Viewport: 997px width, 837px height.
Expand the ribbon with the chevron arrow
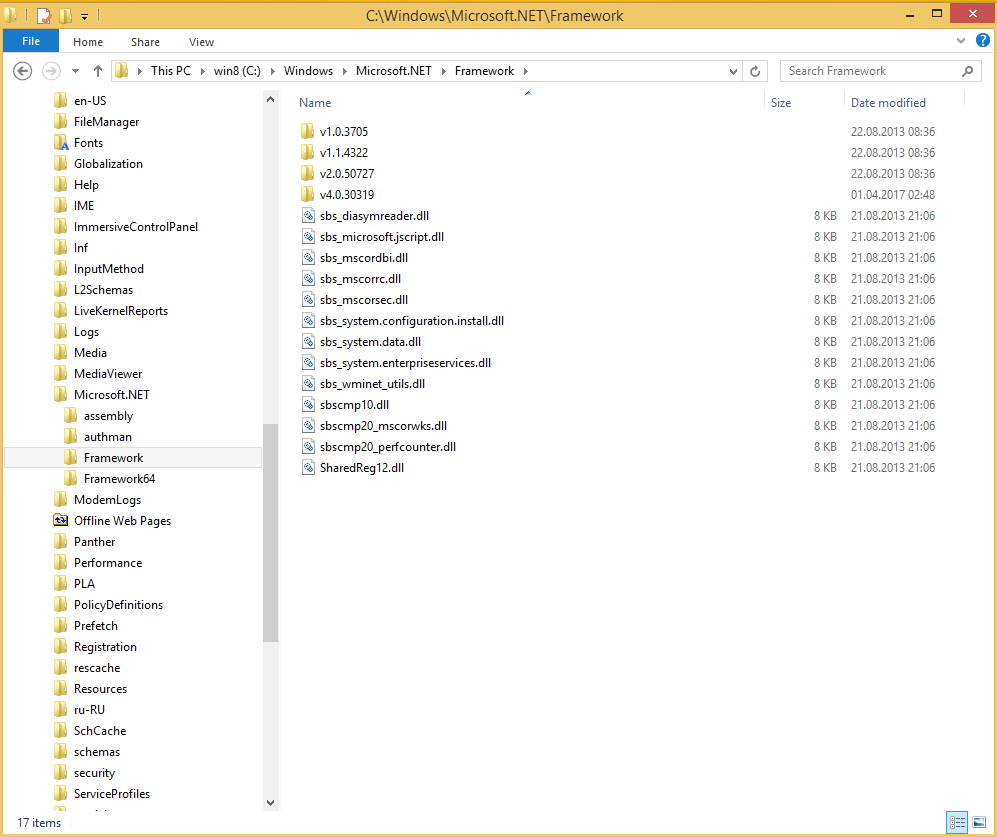(960, 42)
